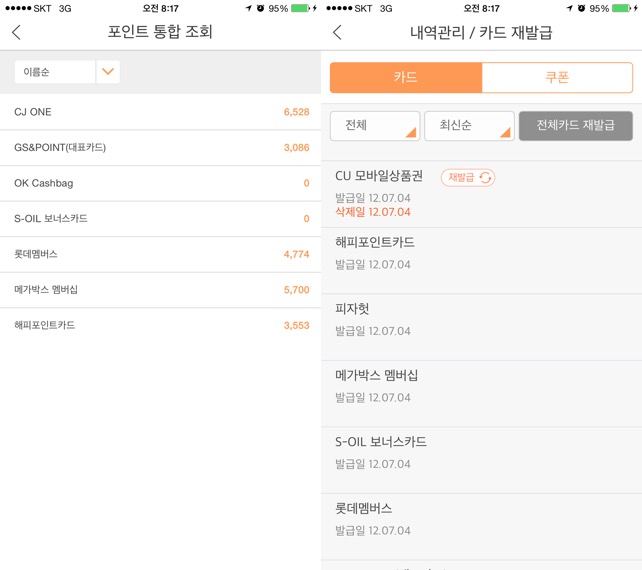Tap the 3,086 points value
Image resolution: width=642 pixels, height=570 pixels.
click(296, 148)
